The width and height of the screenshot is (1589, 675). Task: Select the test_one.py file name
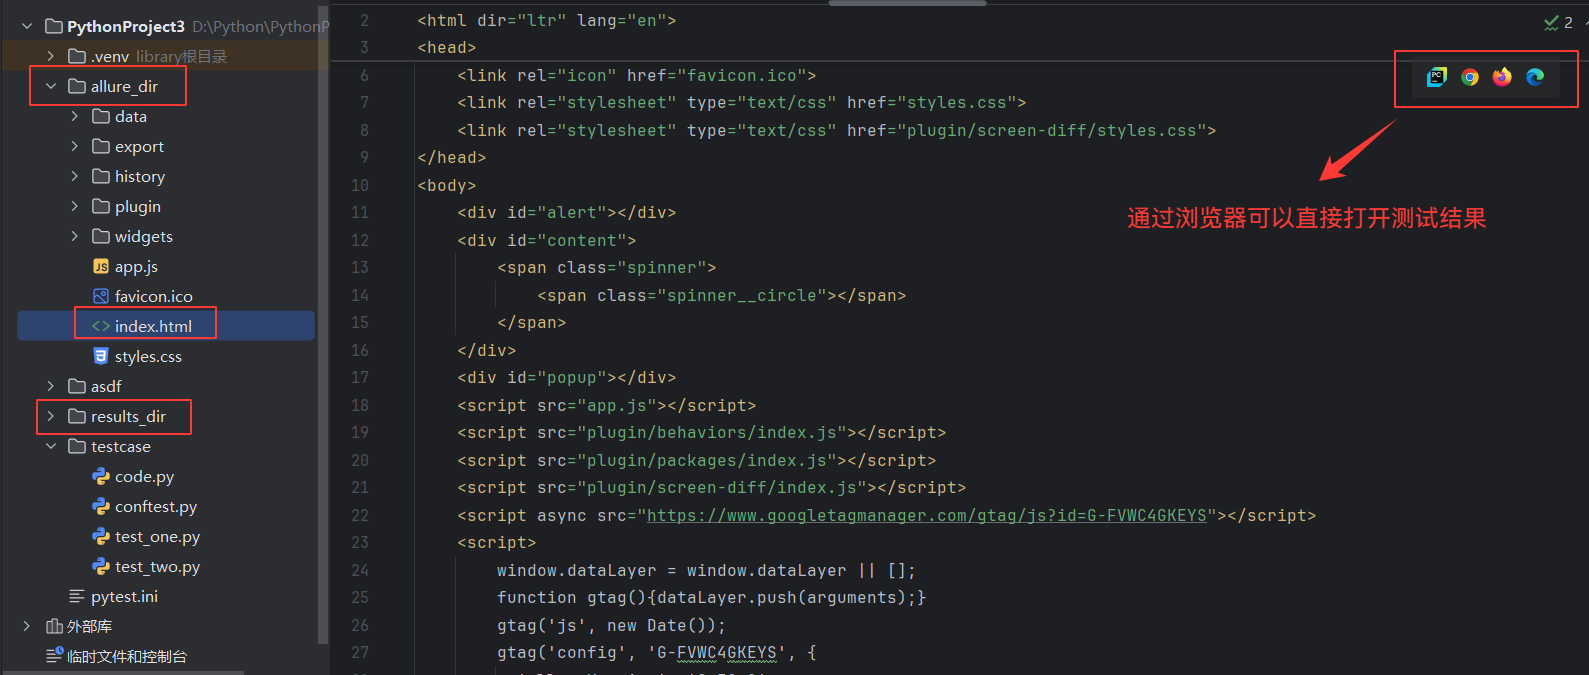click(157, 536)
